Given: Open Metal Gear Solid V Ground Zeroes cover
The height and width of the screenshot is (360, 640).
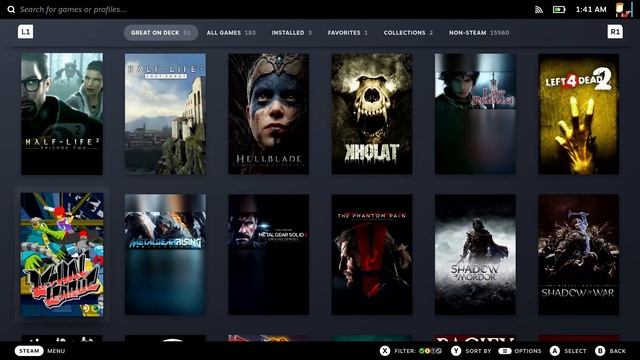Looking at the screenshot, I should [269, 254].
